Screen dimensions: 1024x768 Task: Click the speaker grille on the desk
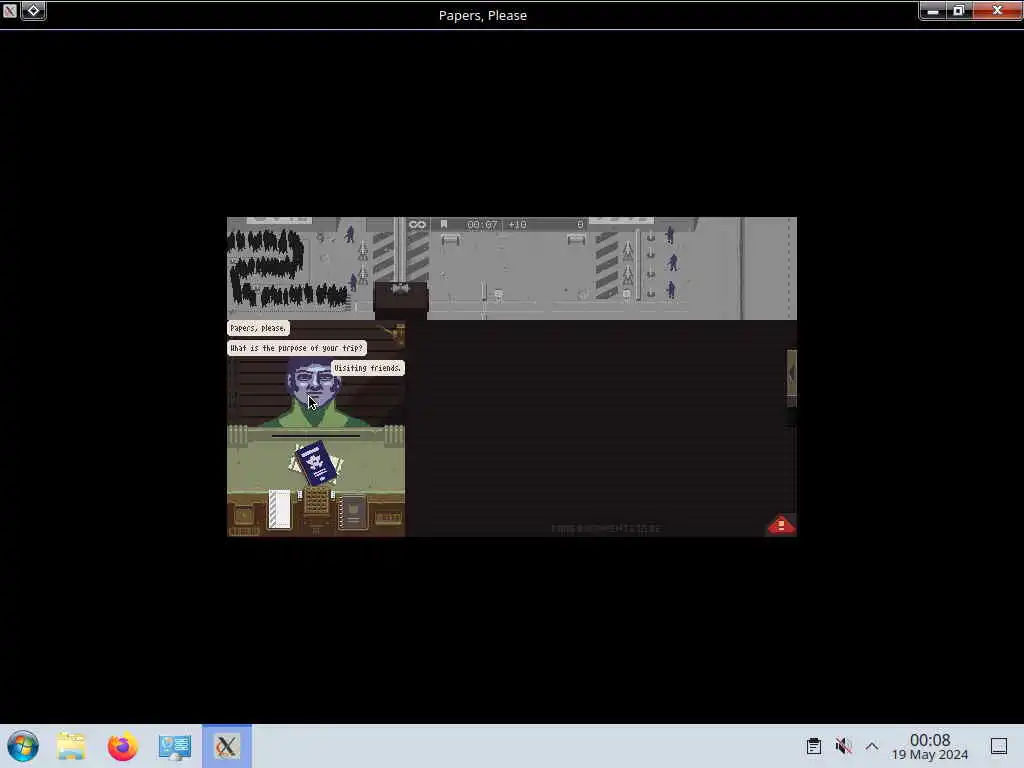(x=316, y=502)
